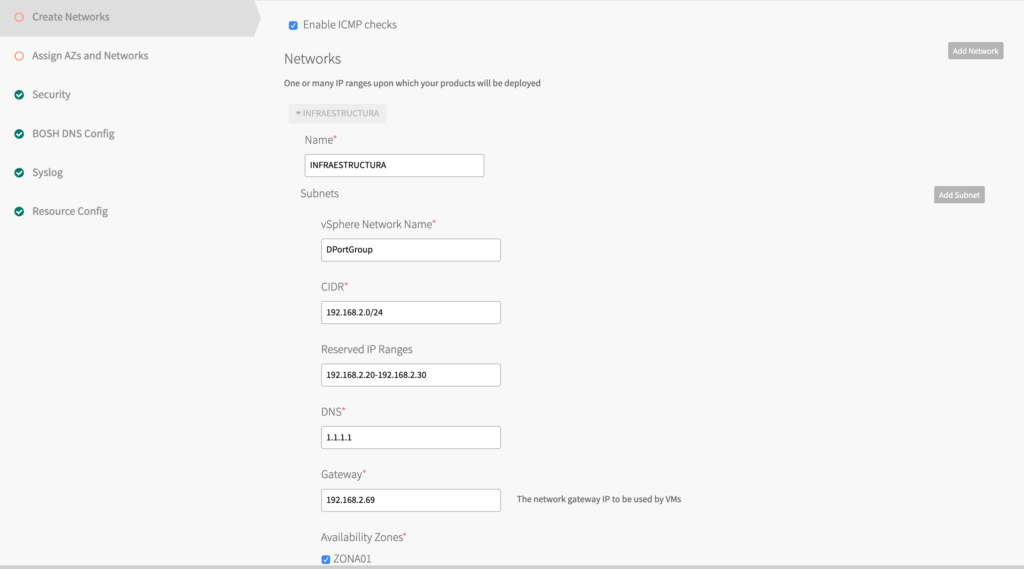This screenshot has width=1024, height=569.
Task: Click the green checkmark next to Security
Action: pyautogui.click(x=19, y=95)
